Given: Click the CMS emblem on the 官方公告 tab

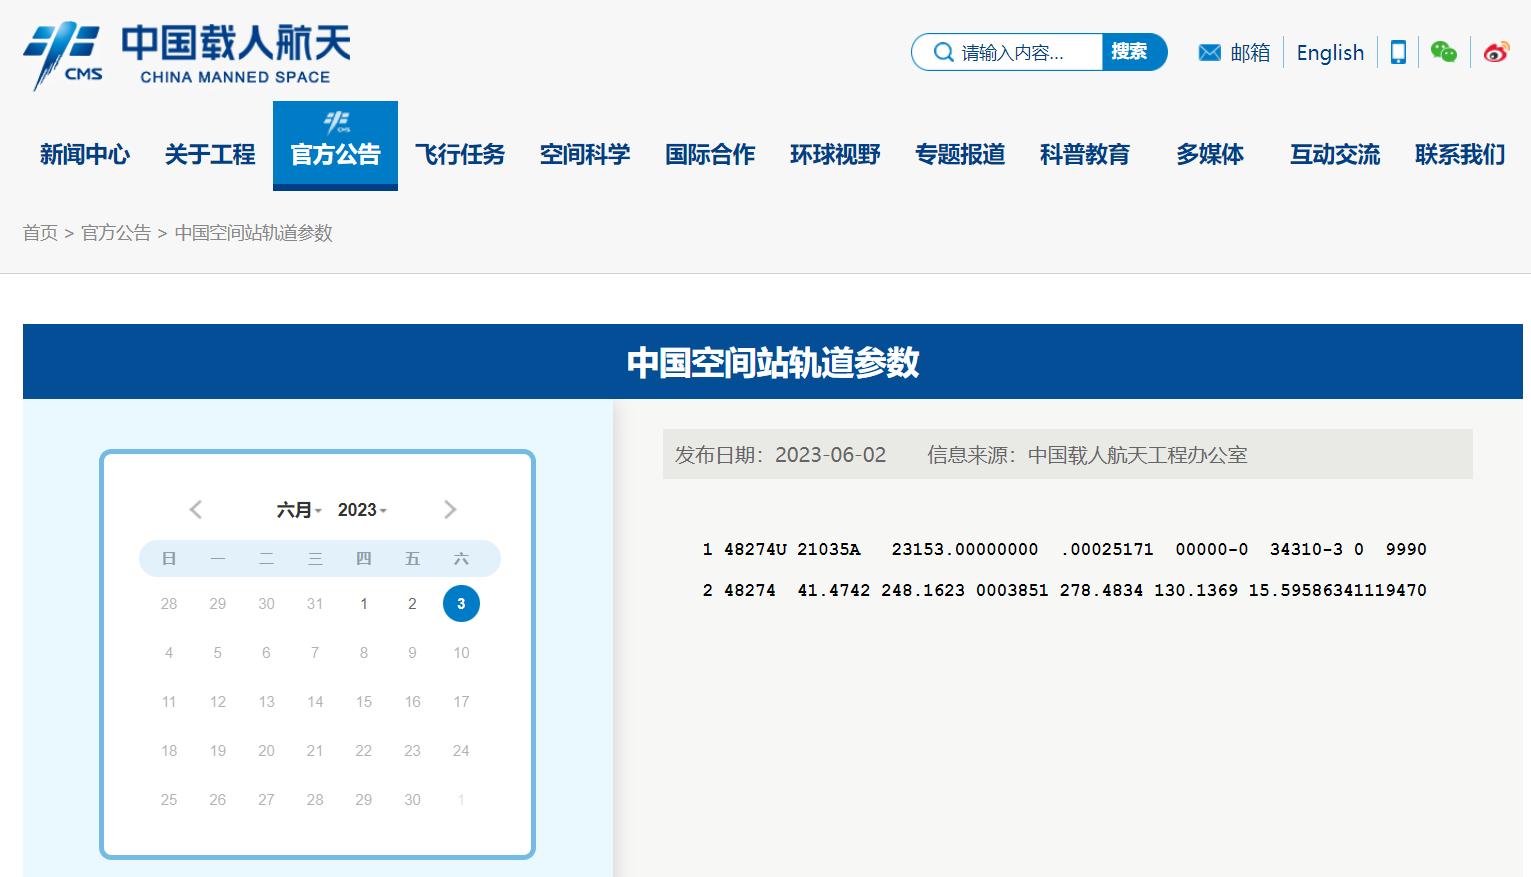Looking at the screenshot, I should (x=335, y=120).
